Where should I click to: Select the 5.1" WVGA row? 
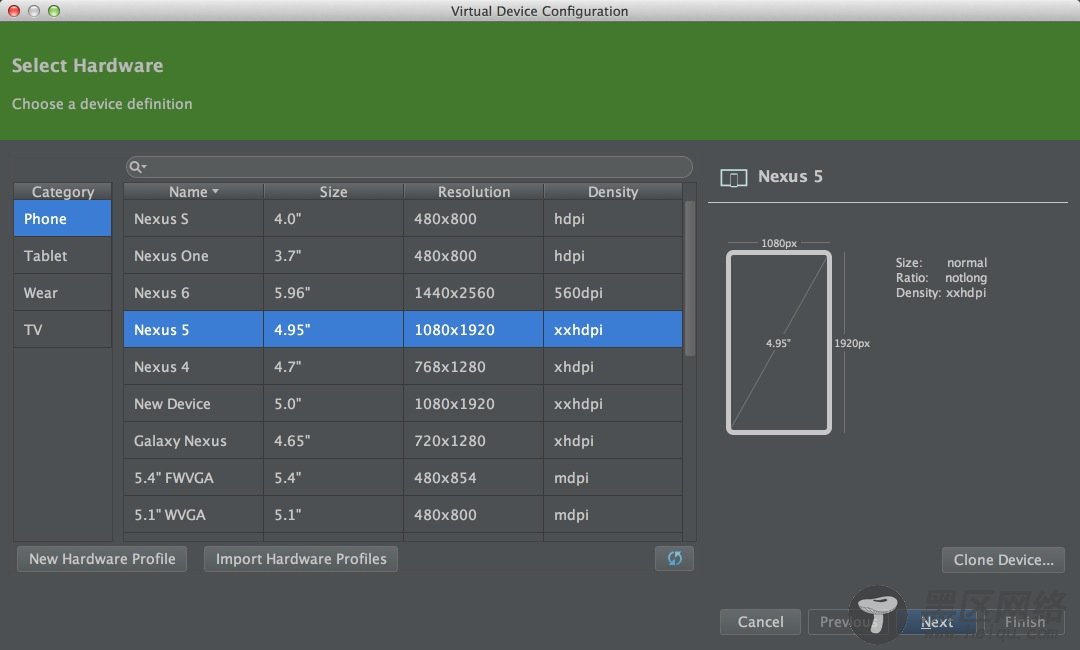coord(403,514)
